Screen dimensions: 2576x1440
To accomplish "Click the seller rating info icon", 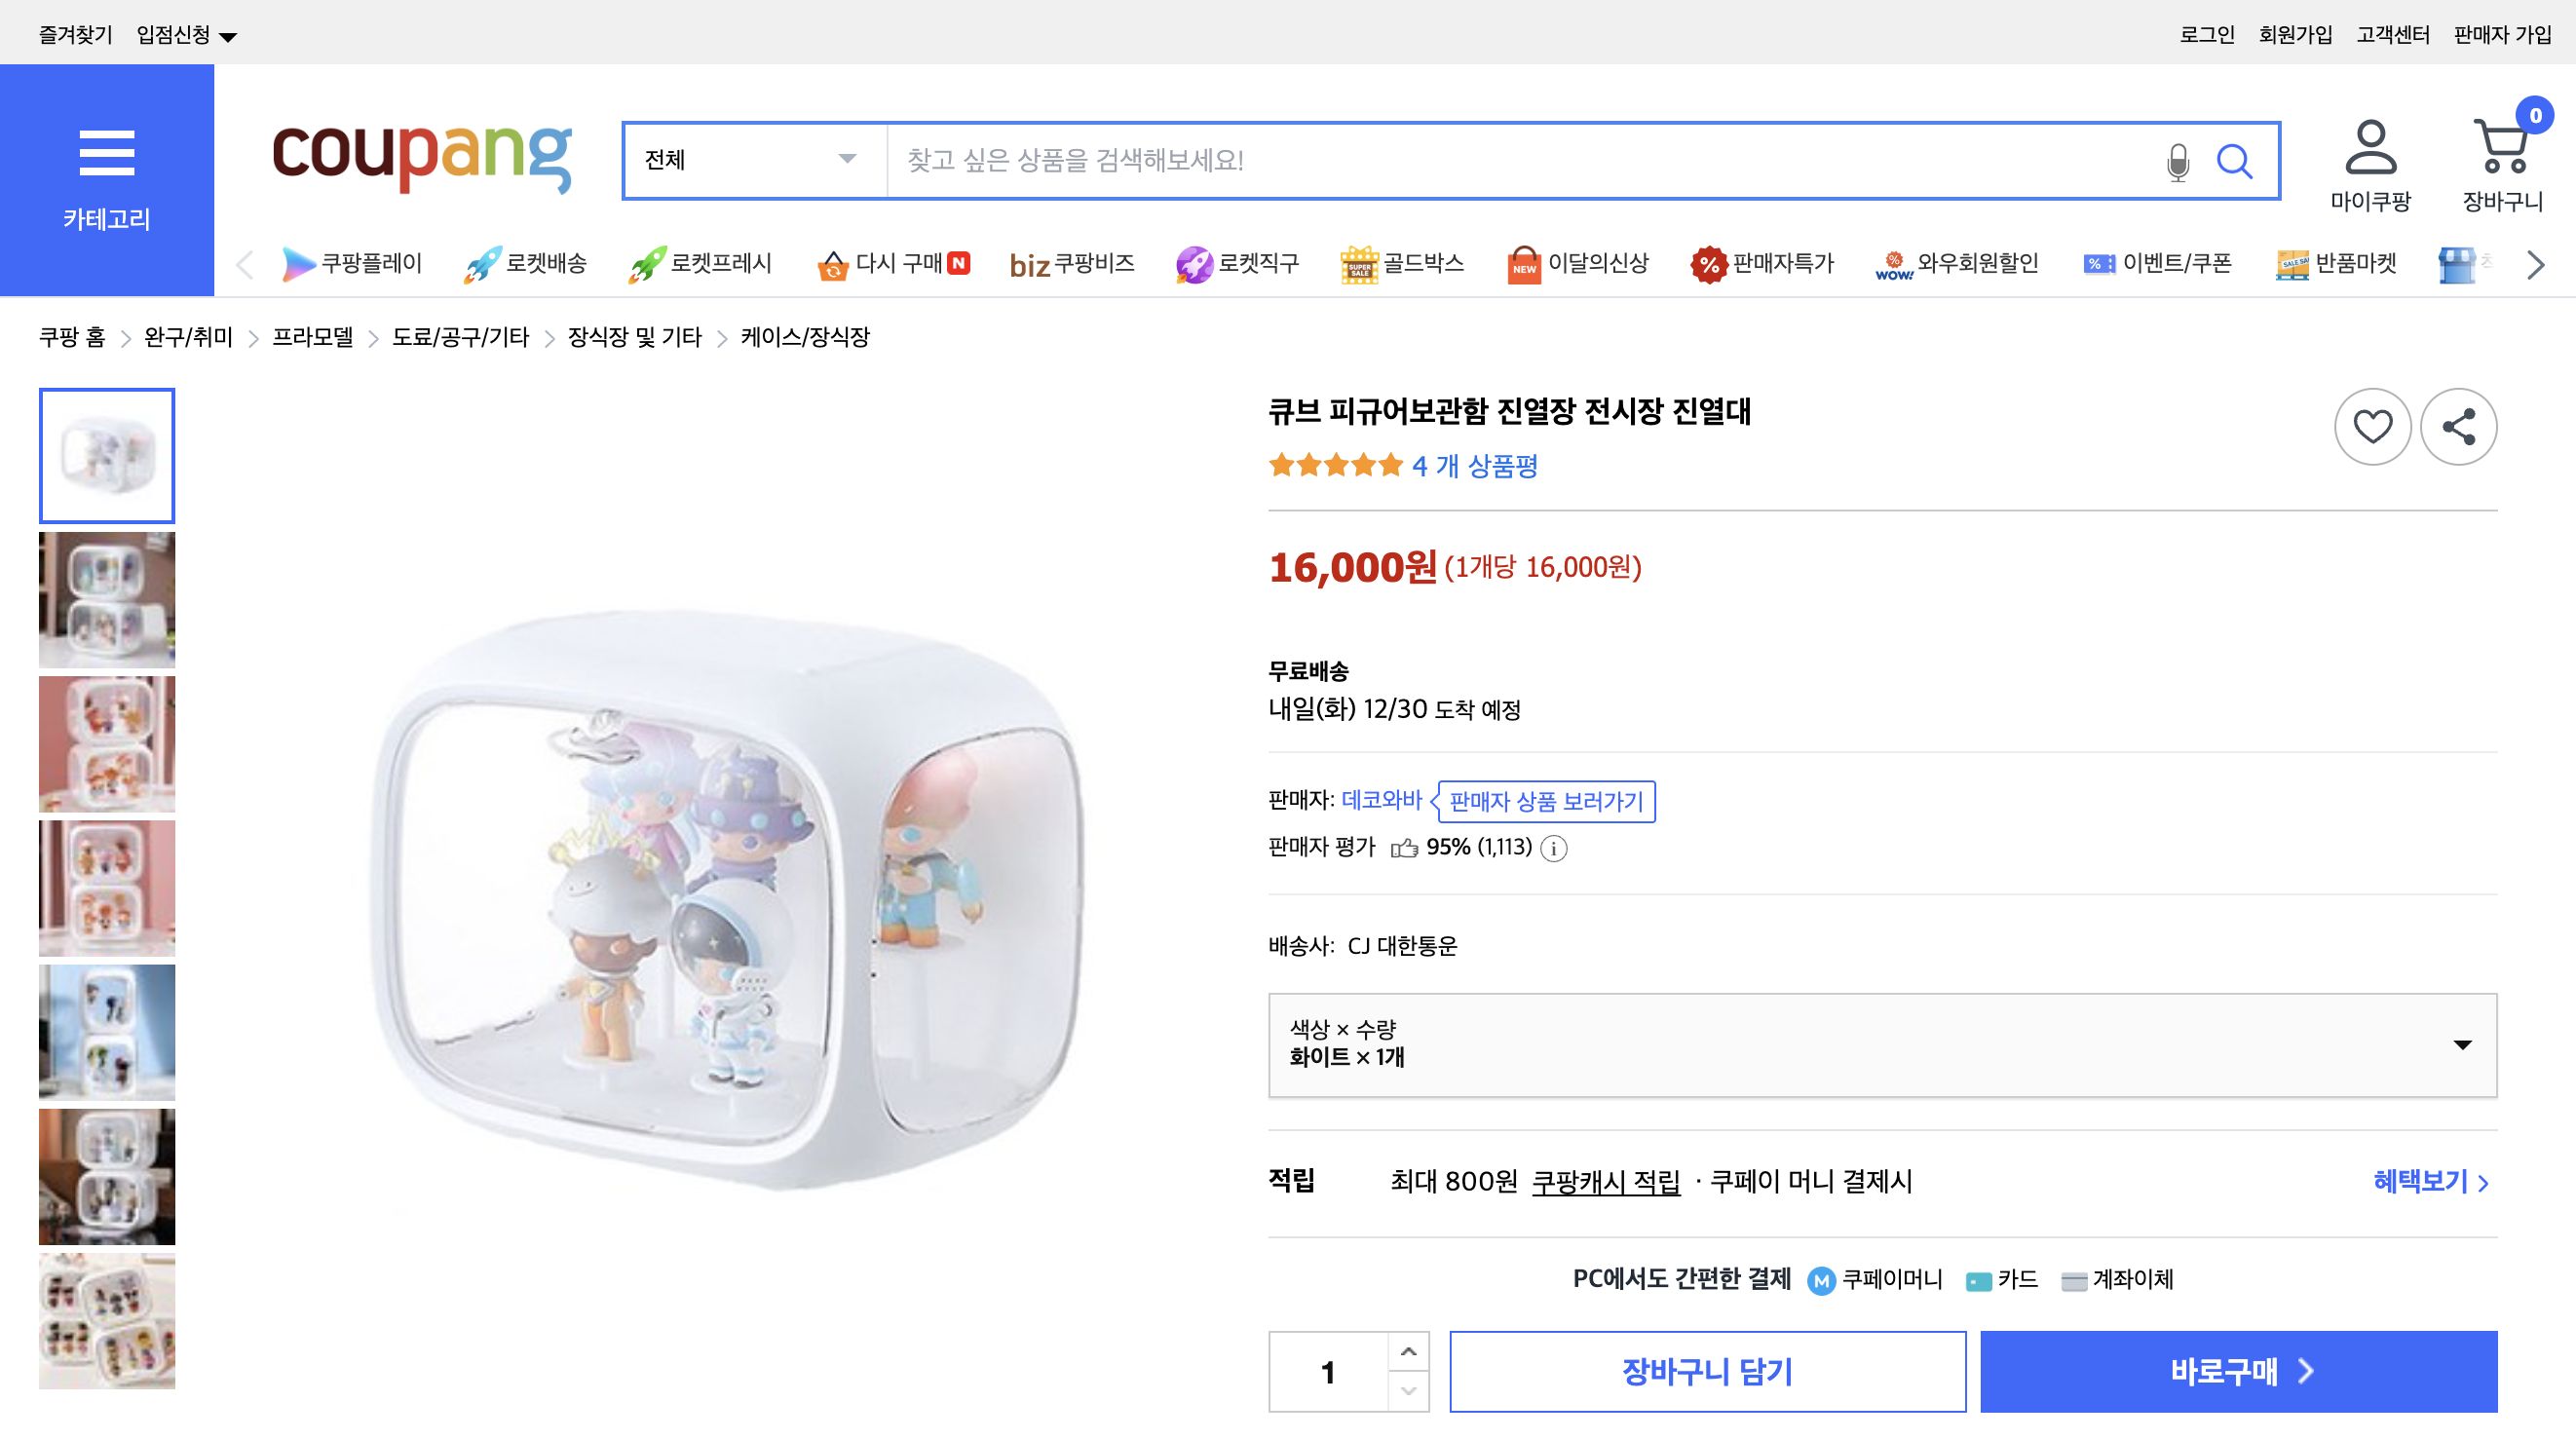I will point(1556,849).
